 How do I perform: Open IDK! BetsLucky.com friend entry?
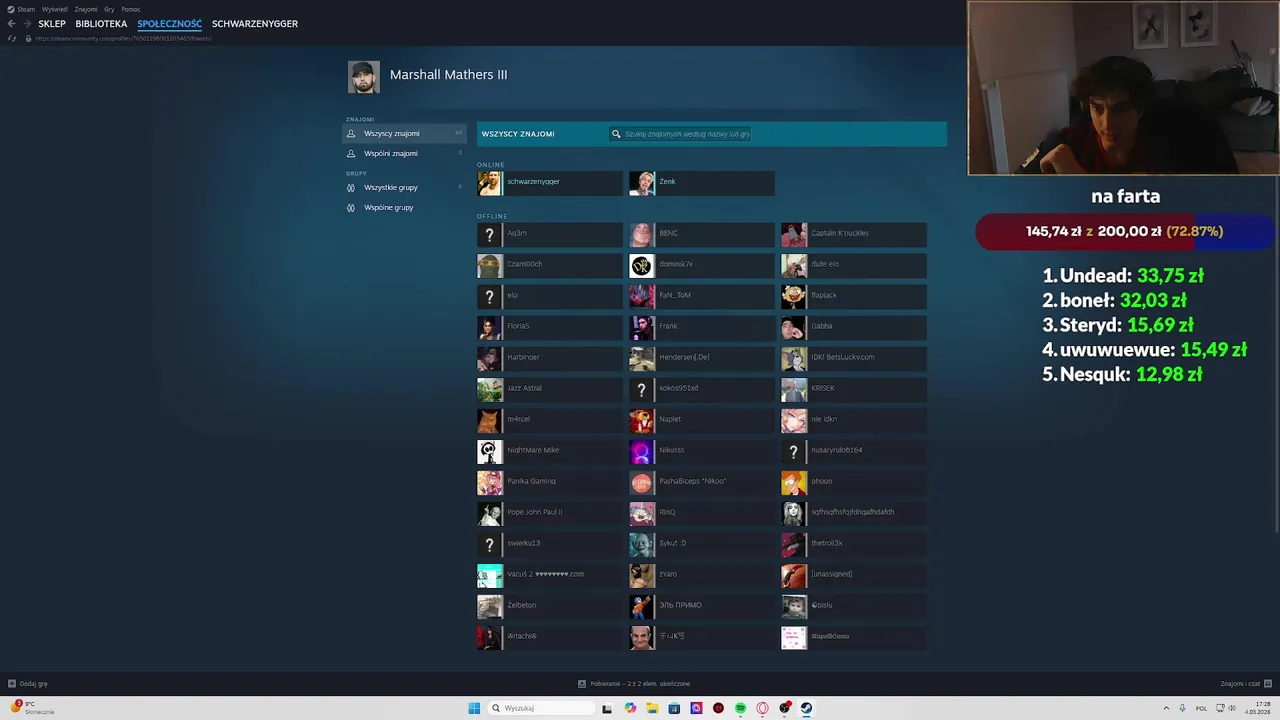(x=854, y=359)
